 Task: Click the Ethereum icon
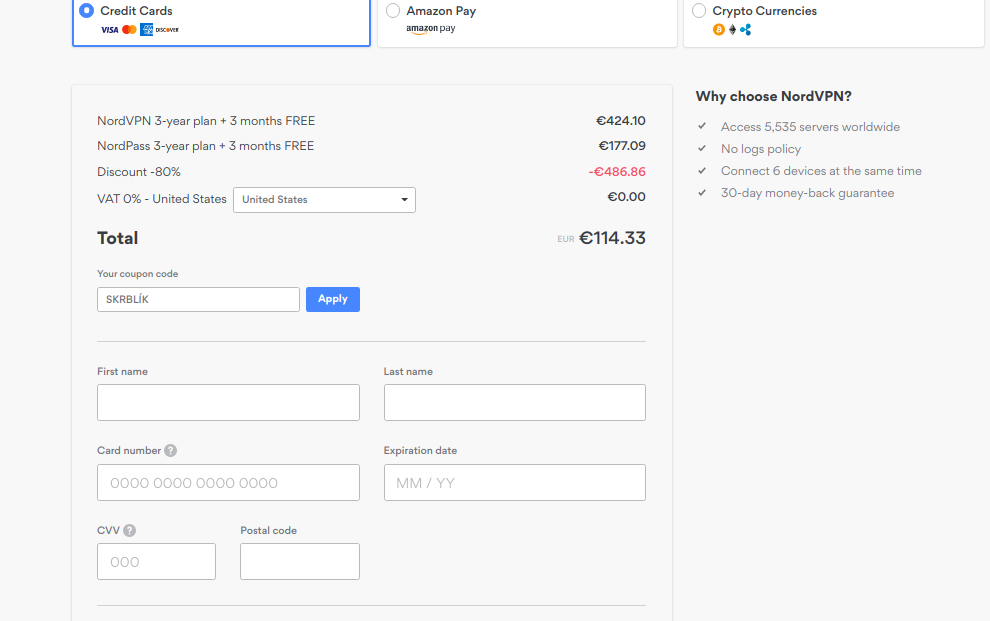pos(732,30)
